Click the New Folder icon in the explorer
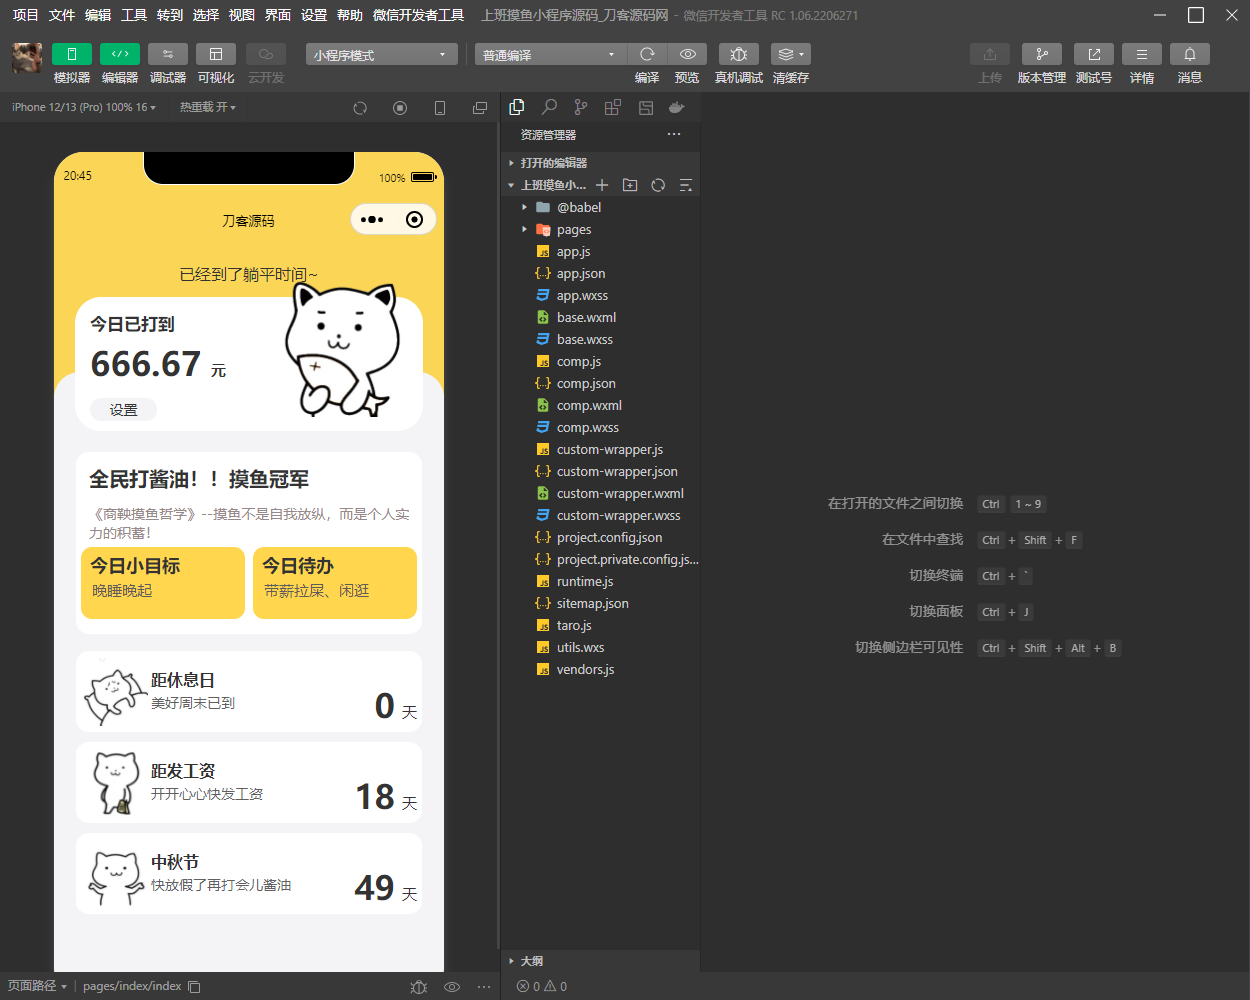This screenshot has width=1250, height=1000. 629,184
